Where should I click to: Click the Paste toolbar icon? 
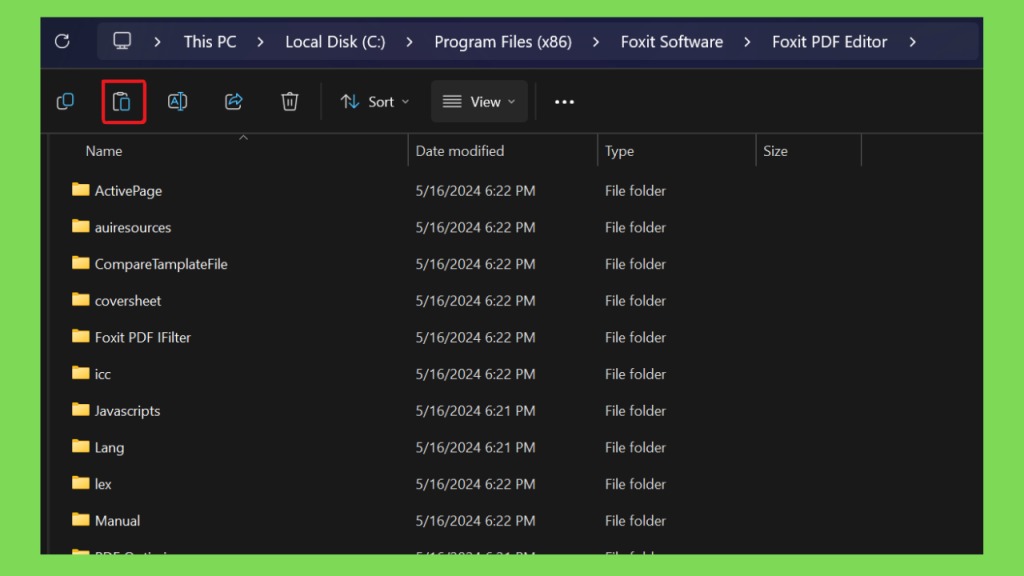click(x=121, y=102)
